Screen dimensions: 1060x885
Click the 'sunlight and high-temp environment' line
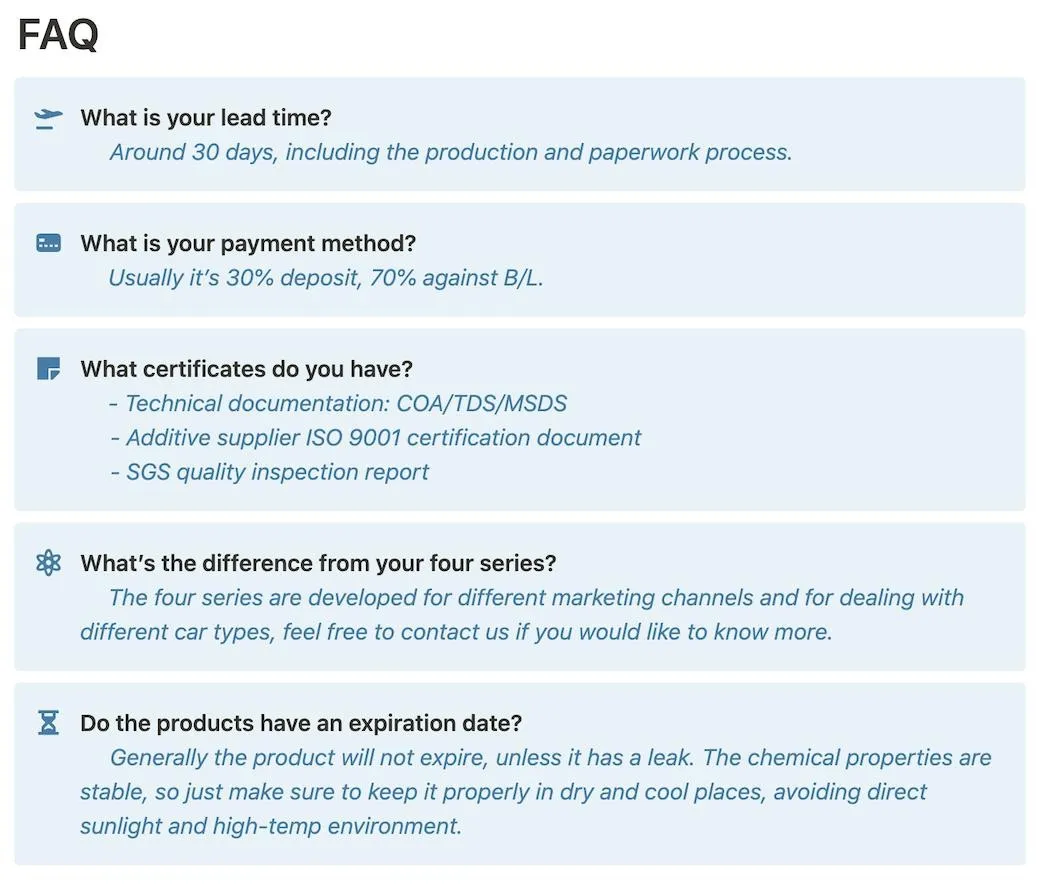[270, 826]
